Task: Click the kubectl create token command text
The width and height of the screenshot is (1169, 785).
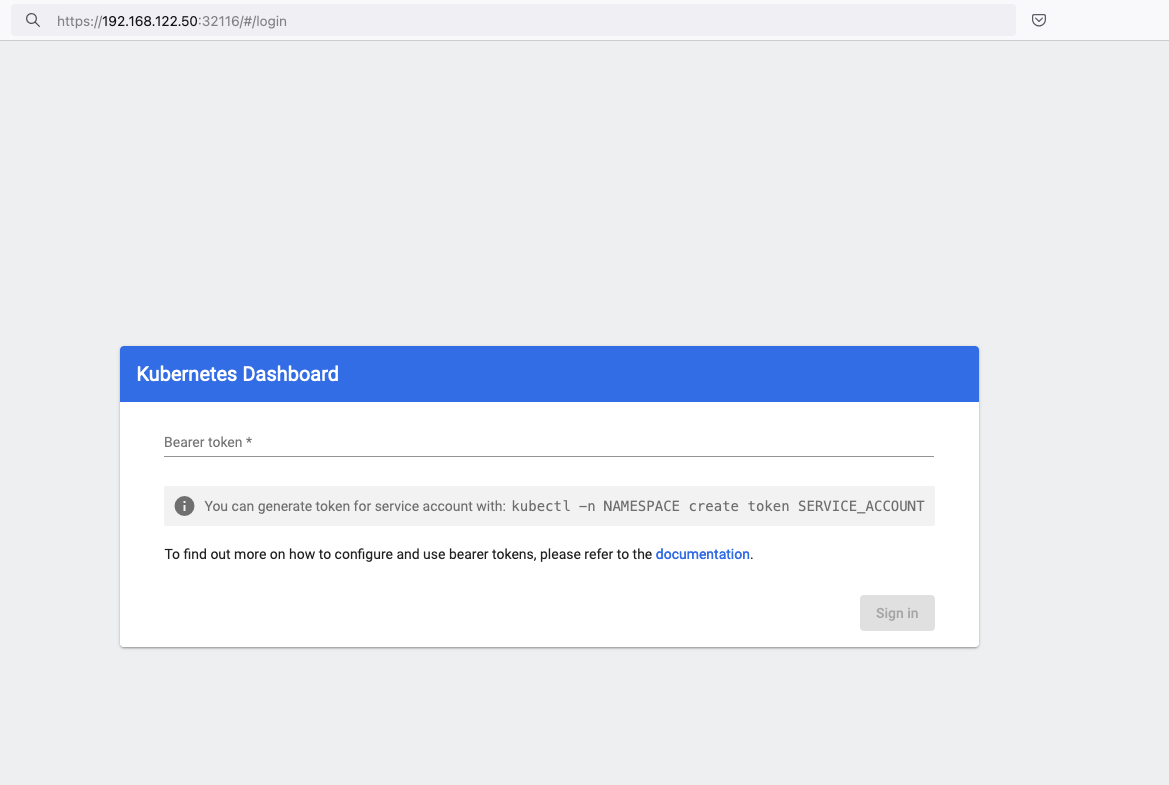Action: tap(718, 506)
